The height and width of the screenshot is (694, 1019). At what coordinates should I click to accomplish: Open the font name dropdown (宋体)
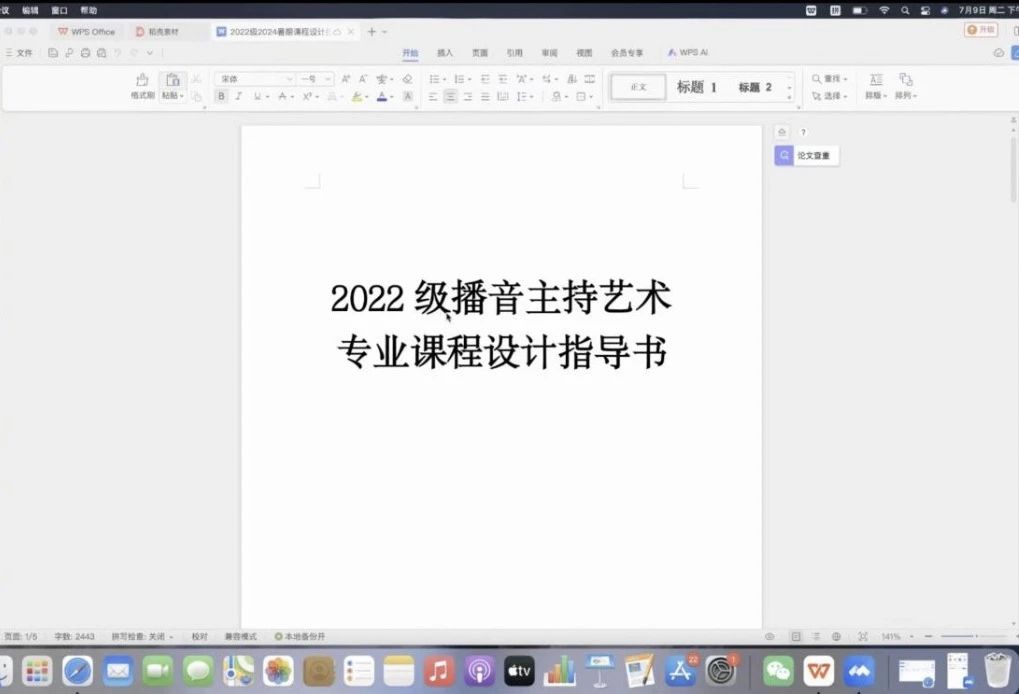[256, 79]
